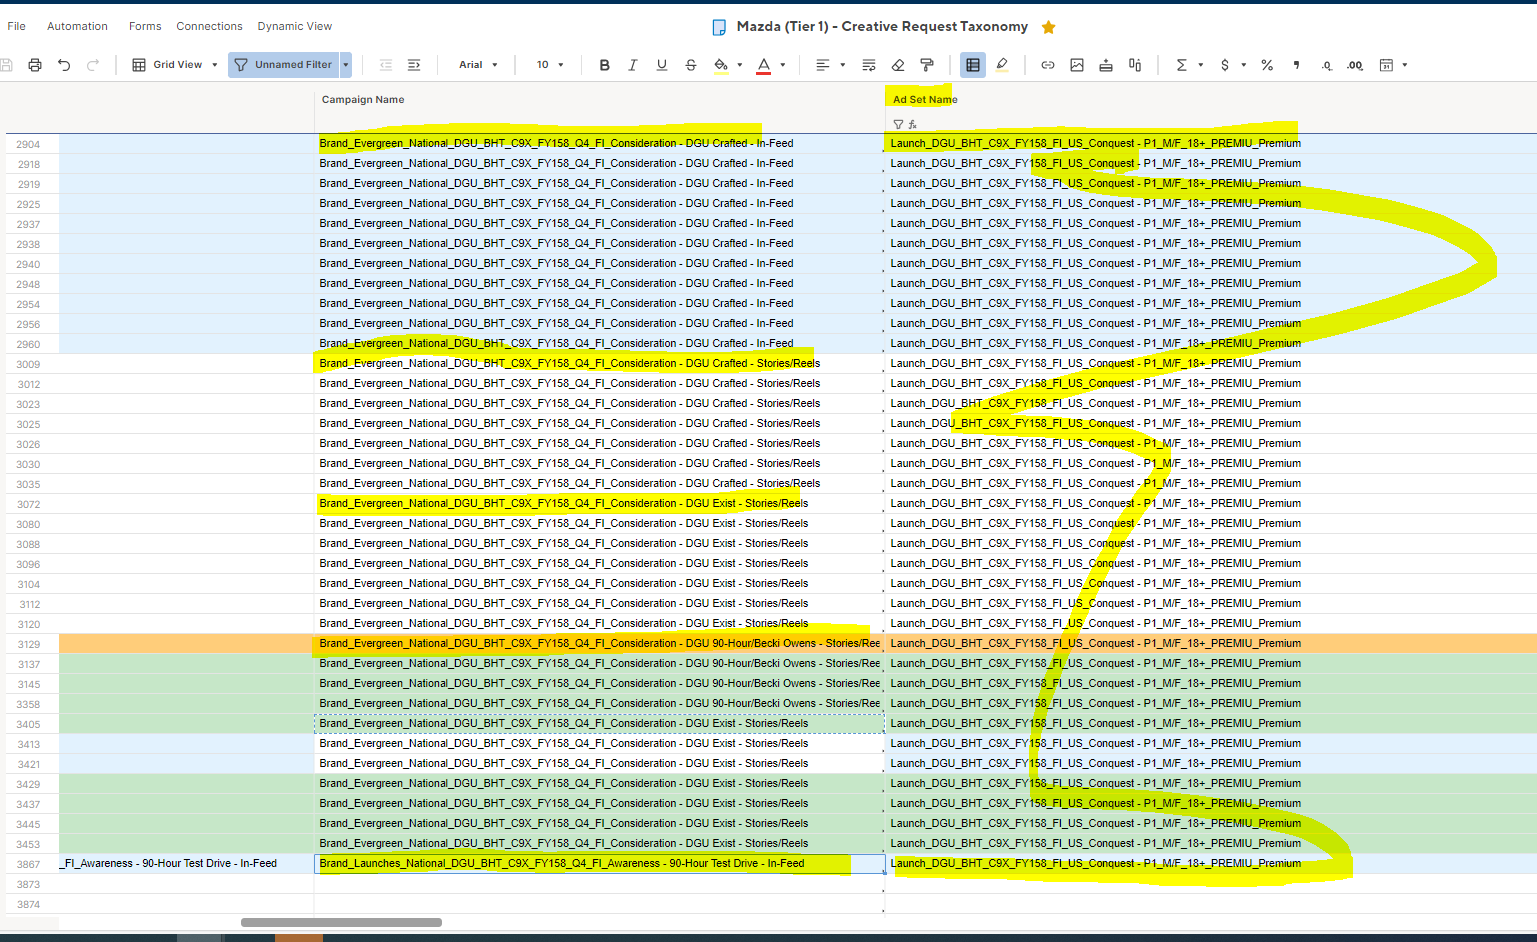Select row number 2904
The image size is (1537, 942).
point(29,144)
